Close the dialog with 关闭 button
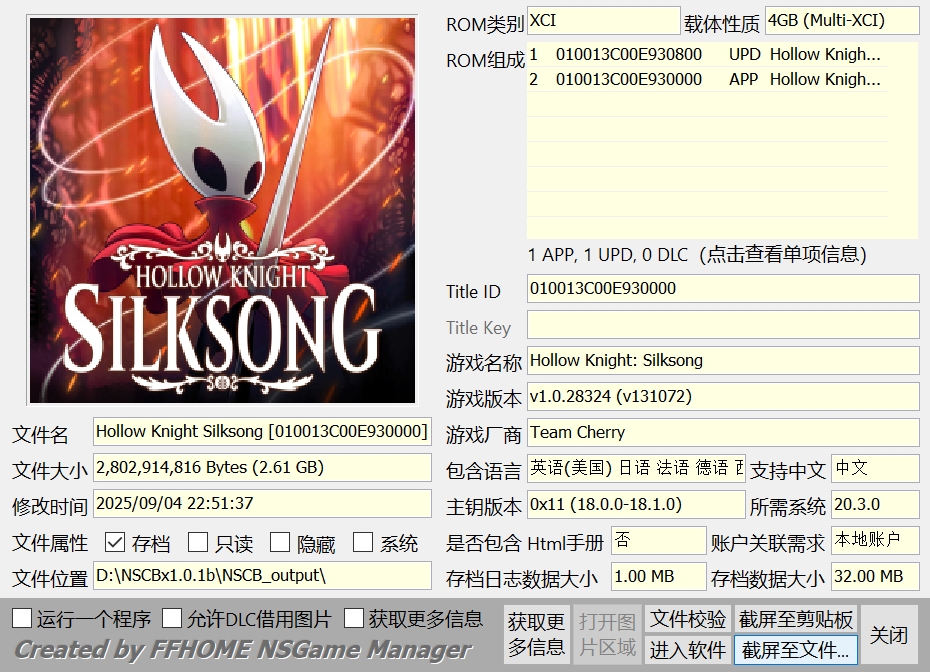Screen dimensions: 930x672 [888, 635]
